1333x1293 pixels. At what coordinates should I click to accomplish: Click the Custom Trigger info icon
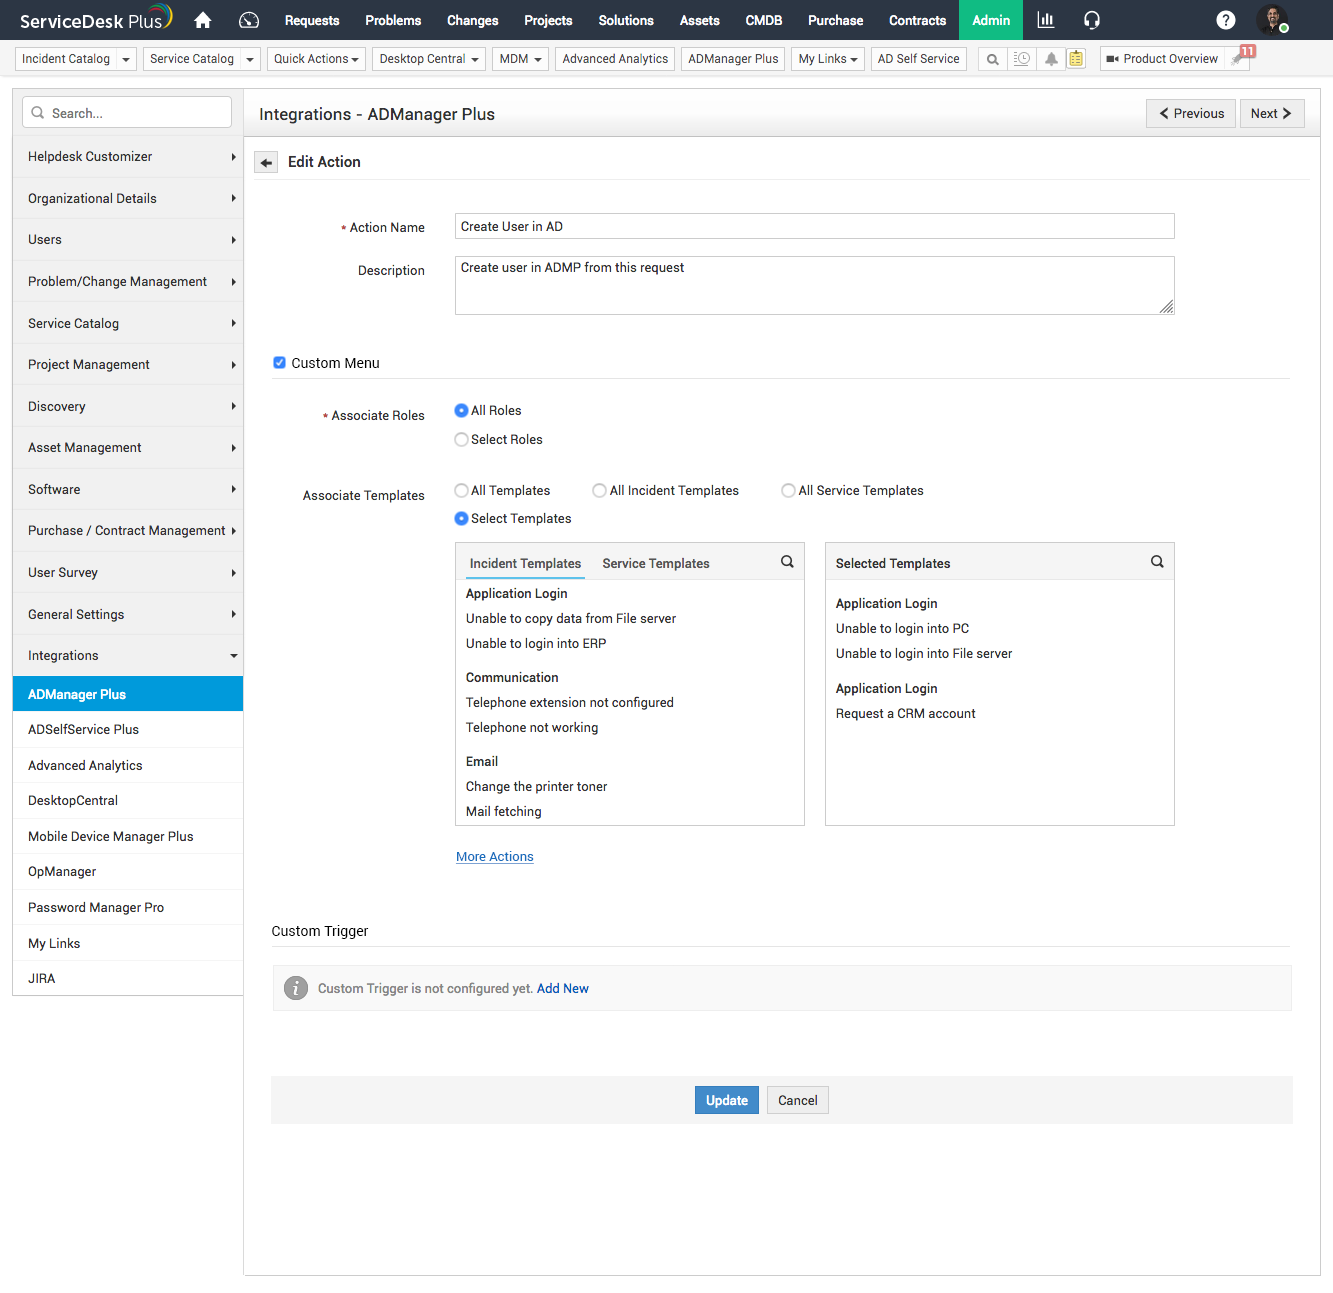(x=296, y=988)
